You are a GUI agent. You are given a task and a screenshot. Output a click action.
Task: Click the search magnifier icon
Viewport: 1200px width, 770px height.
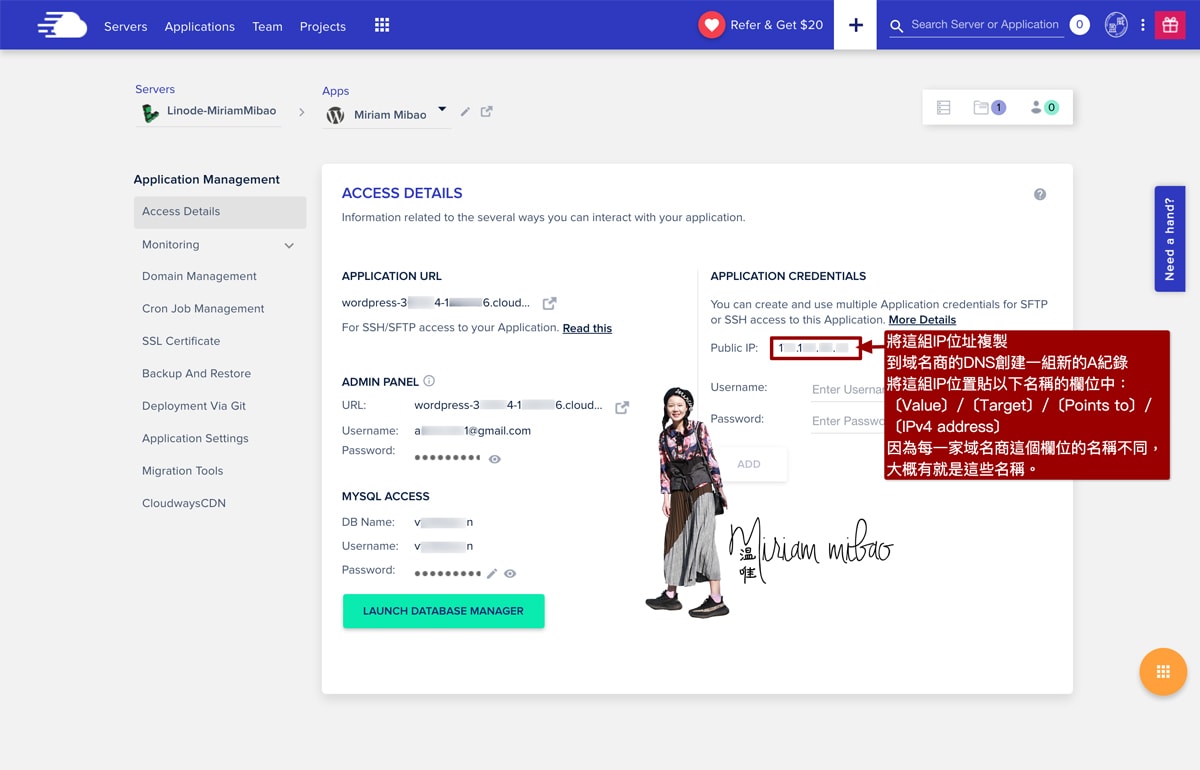pos(897,26)
